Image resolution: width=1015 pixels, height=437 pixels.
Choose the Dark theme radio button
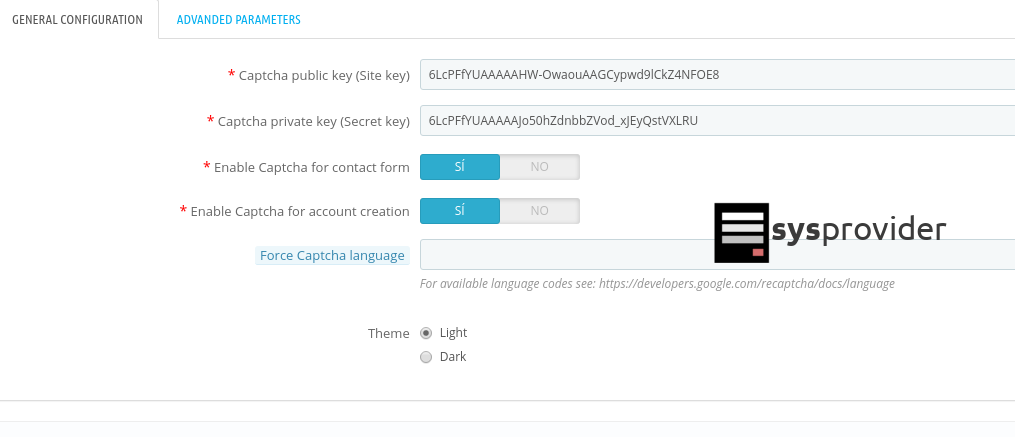point(427,357)
